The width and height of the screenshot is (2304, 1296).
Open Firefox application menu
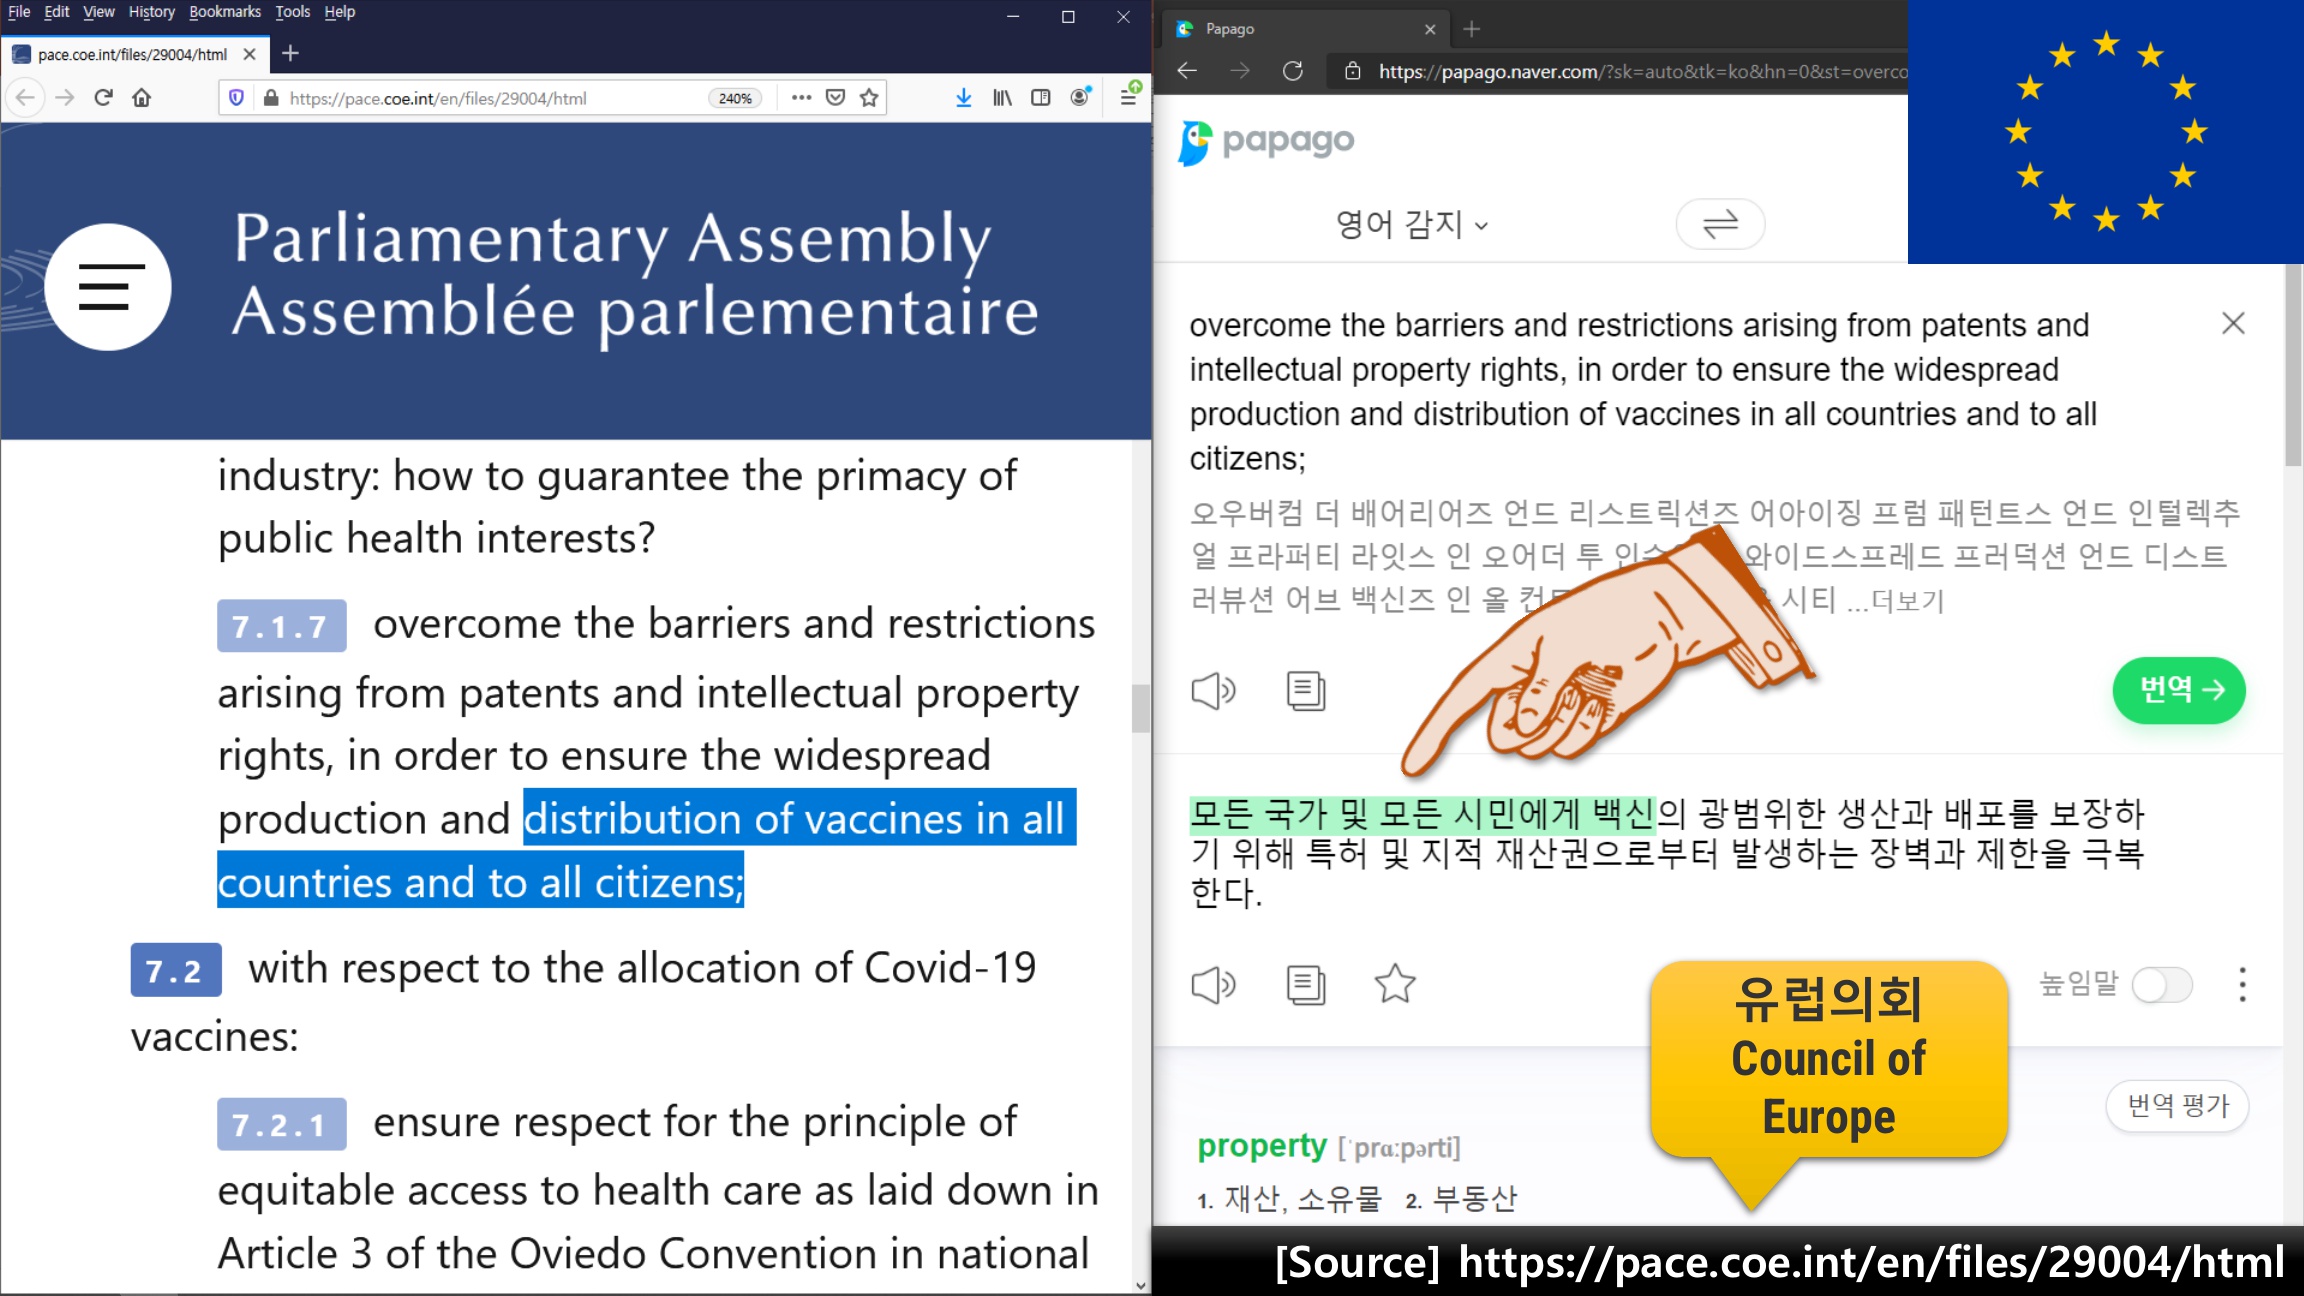click(1128, 97)
